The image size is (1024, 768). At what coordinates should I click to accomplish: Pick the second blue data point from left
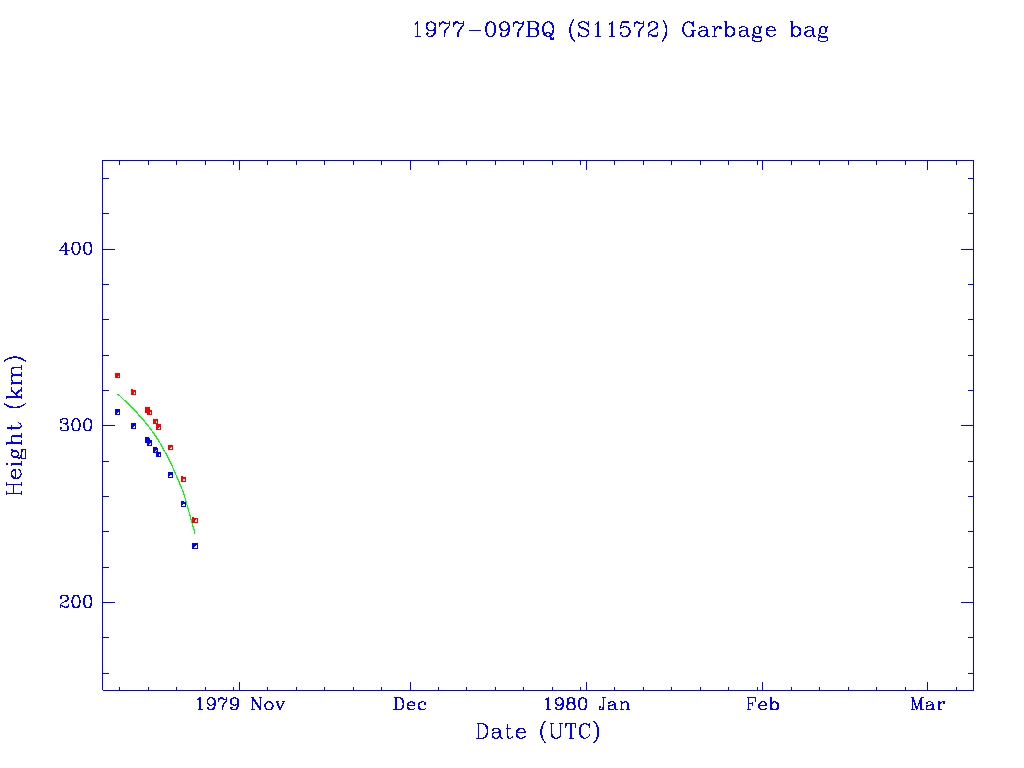[x=133, y=426]
